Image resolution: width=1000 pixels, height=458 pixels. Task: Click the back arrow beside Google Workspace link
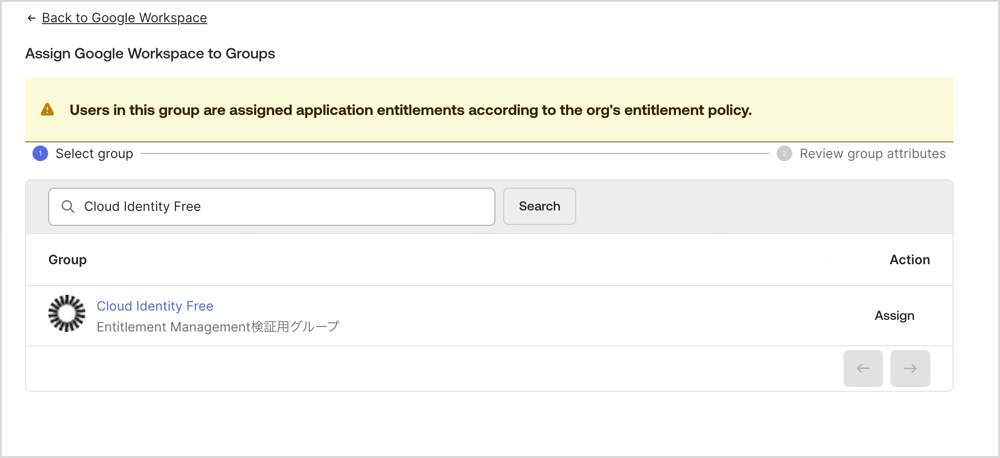click(31, 18)
